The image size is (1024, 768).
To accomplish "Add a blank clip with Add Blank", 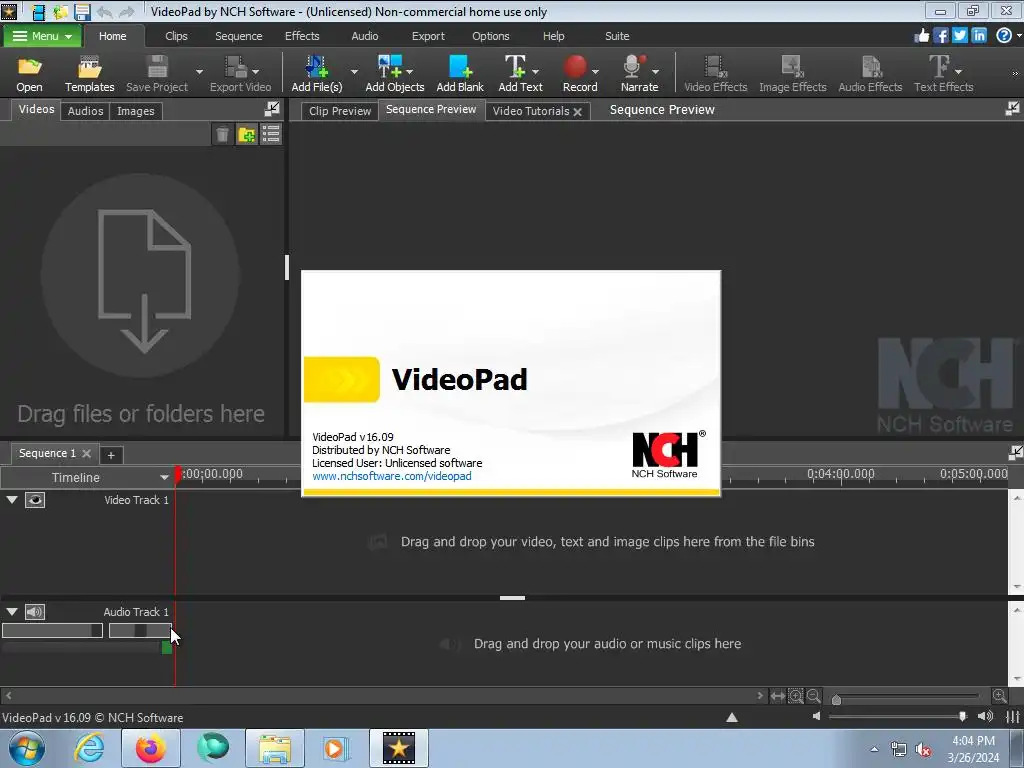I will [460, 67].
